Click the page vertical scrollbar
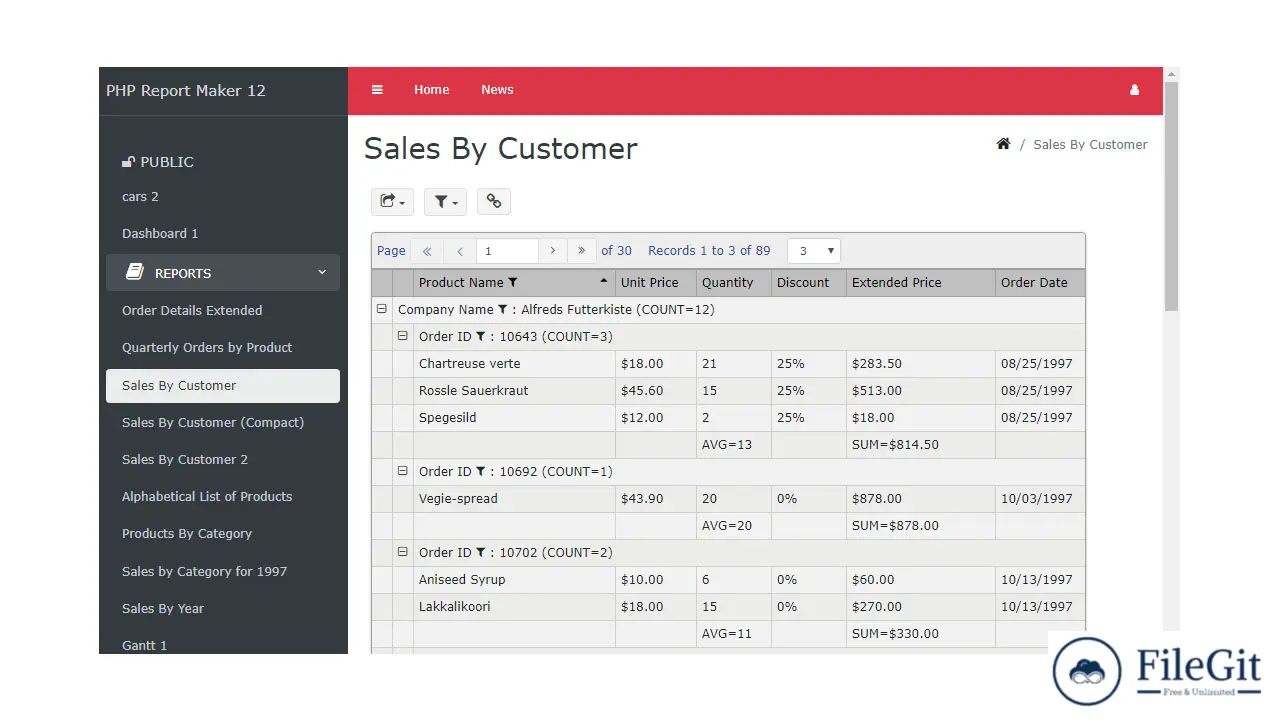1280x720 pixels. click(x=1171, y=196)
